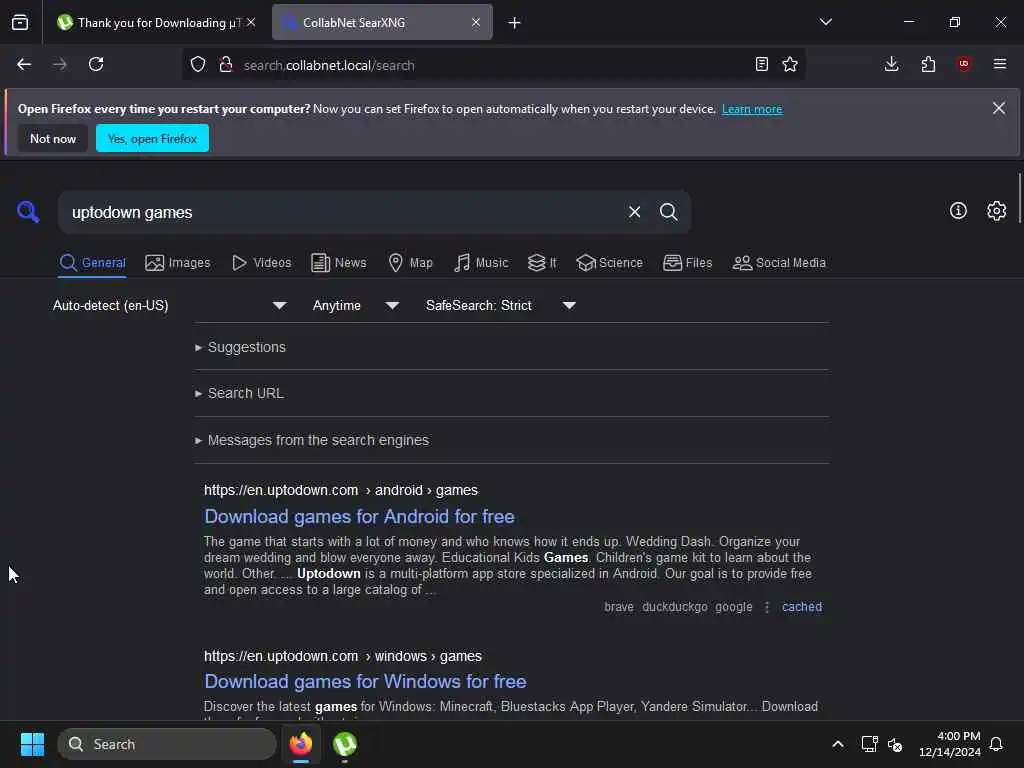Open more options dots beside cached
The height and width of the screenshot is (768, 1024).
(x=767, y=607)
